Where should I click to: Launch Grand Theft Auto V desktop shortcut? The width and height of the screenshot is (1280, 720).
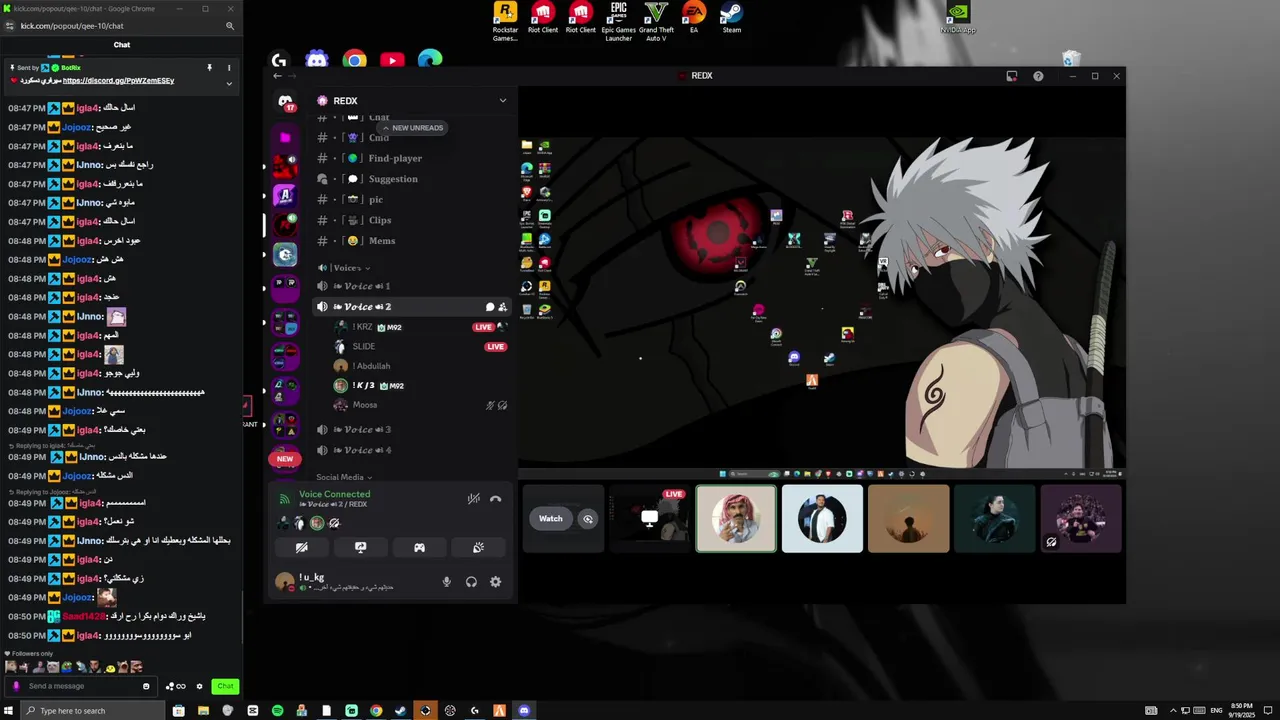coord(656,21)
